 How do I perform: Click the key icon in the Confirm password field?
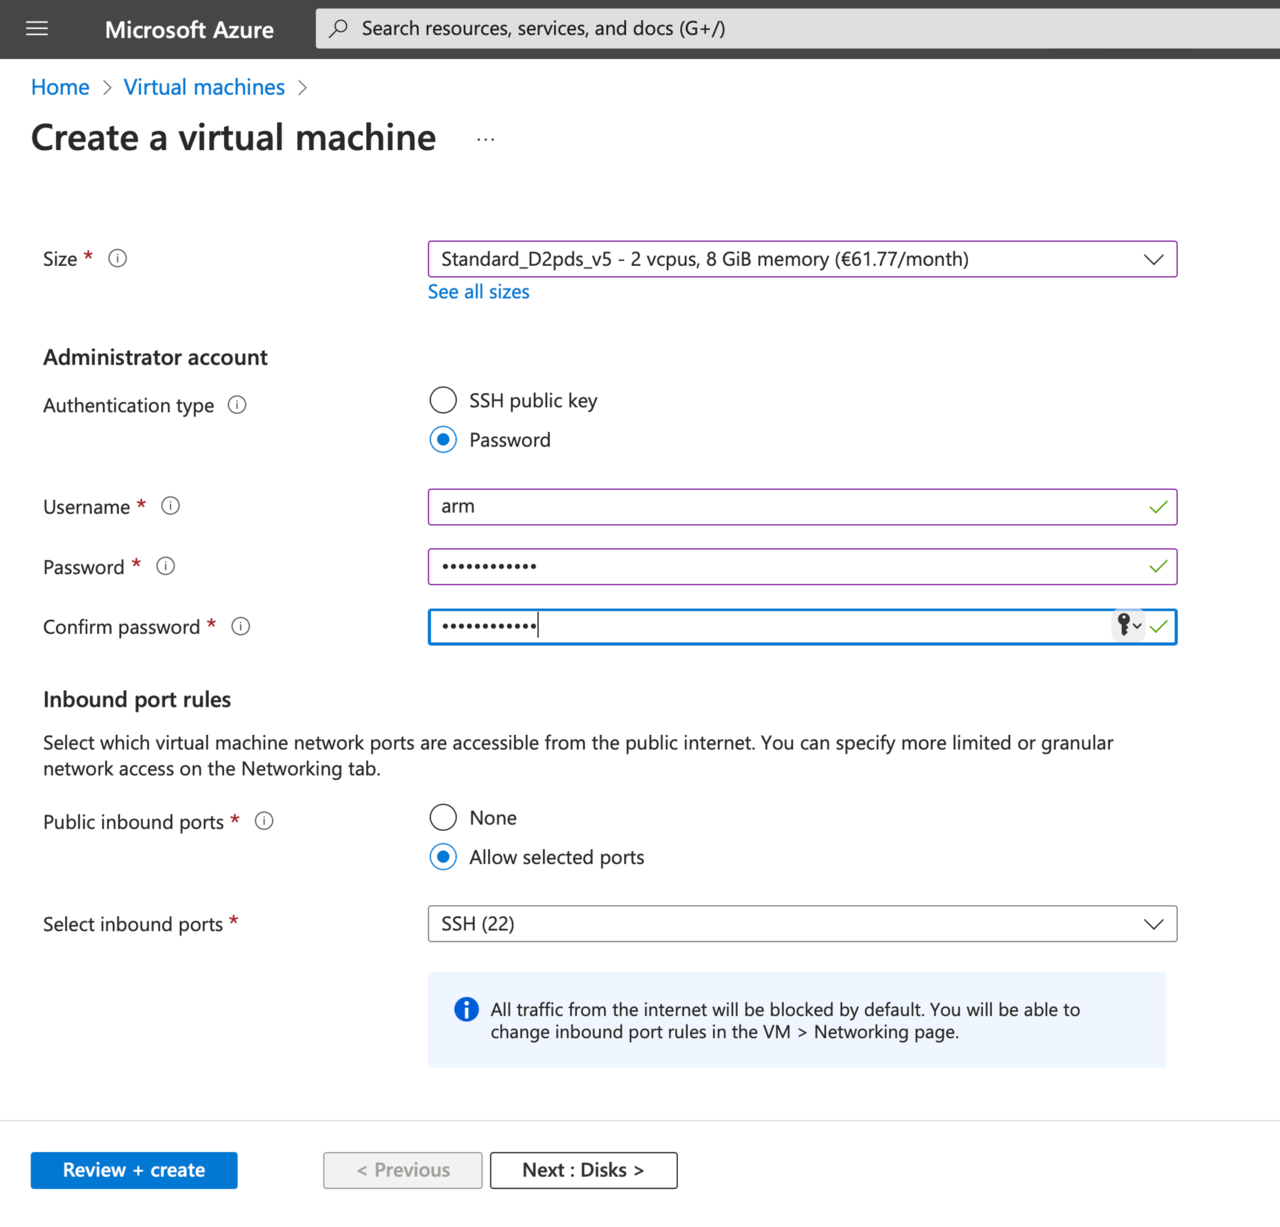pos(1124,626)
